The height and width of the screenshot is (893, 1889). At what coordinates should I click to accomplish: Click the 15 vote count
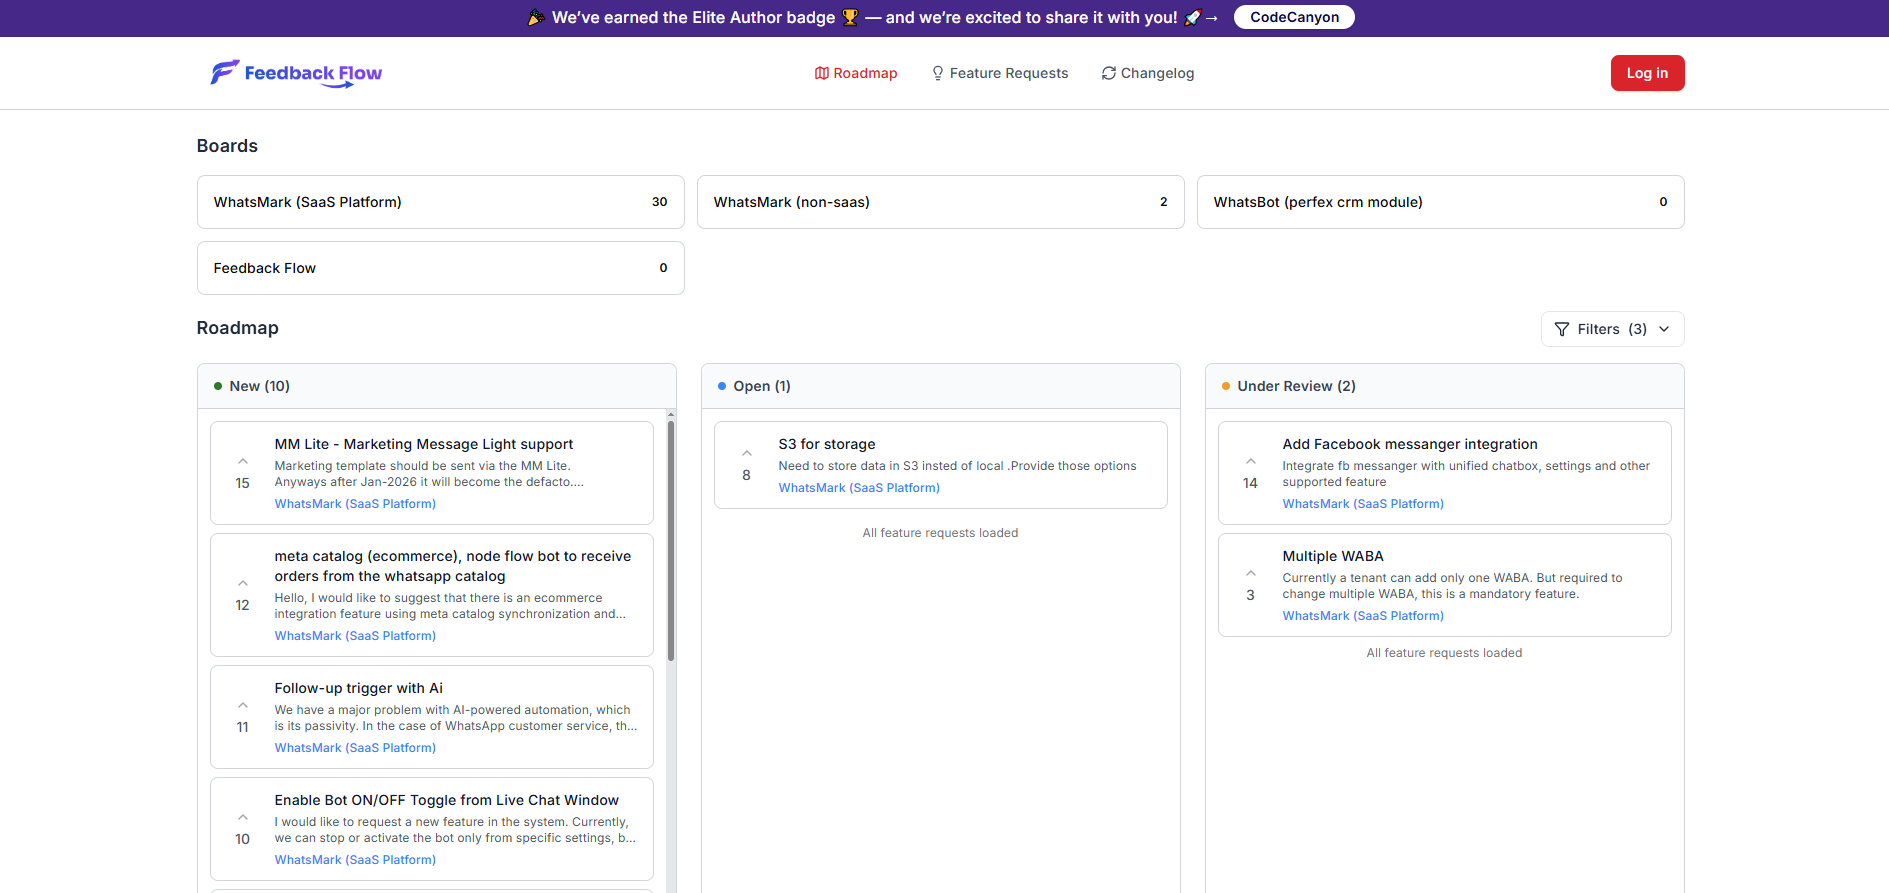243,483
